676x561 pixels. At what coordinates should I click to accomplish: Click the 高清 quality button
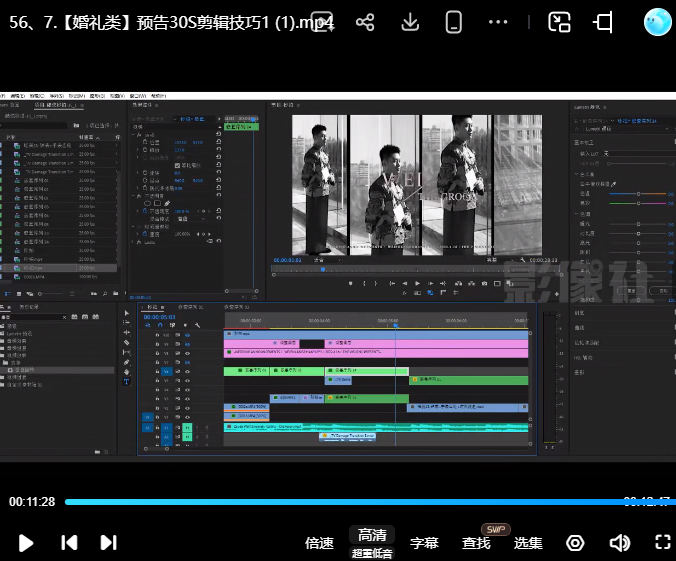pos(372,536)
